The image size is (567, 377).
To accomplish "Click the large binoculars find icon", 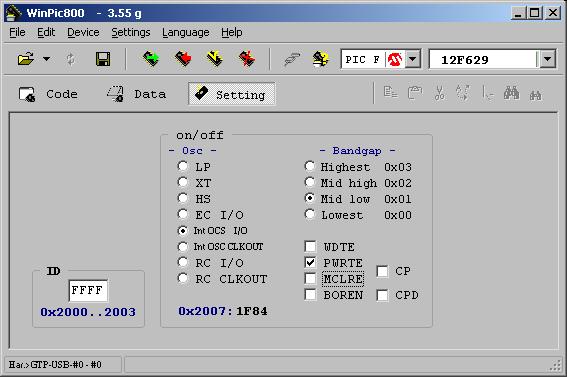I will pos(512,93).
